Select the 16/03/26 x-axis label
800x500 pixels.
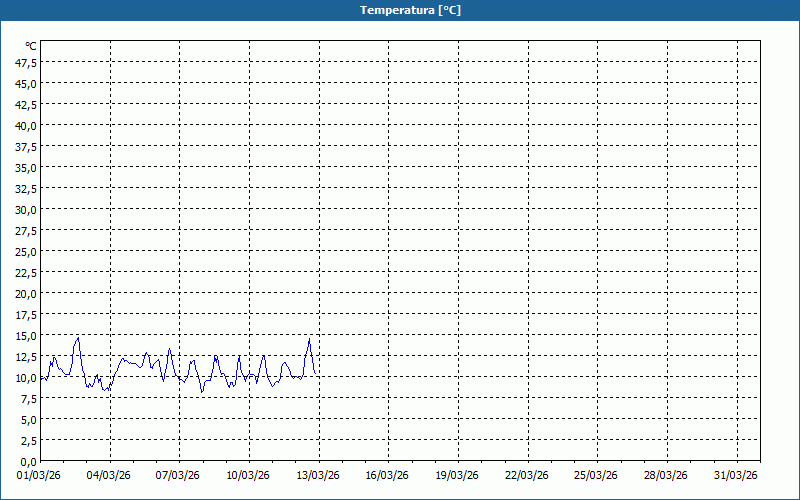[389, 475]
